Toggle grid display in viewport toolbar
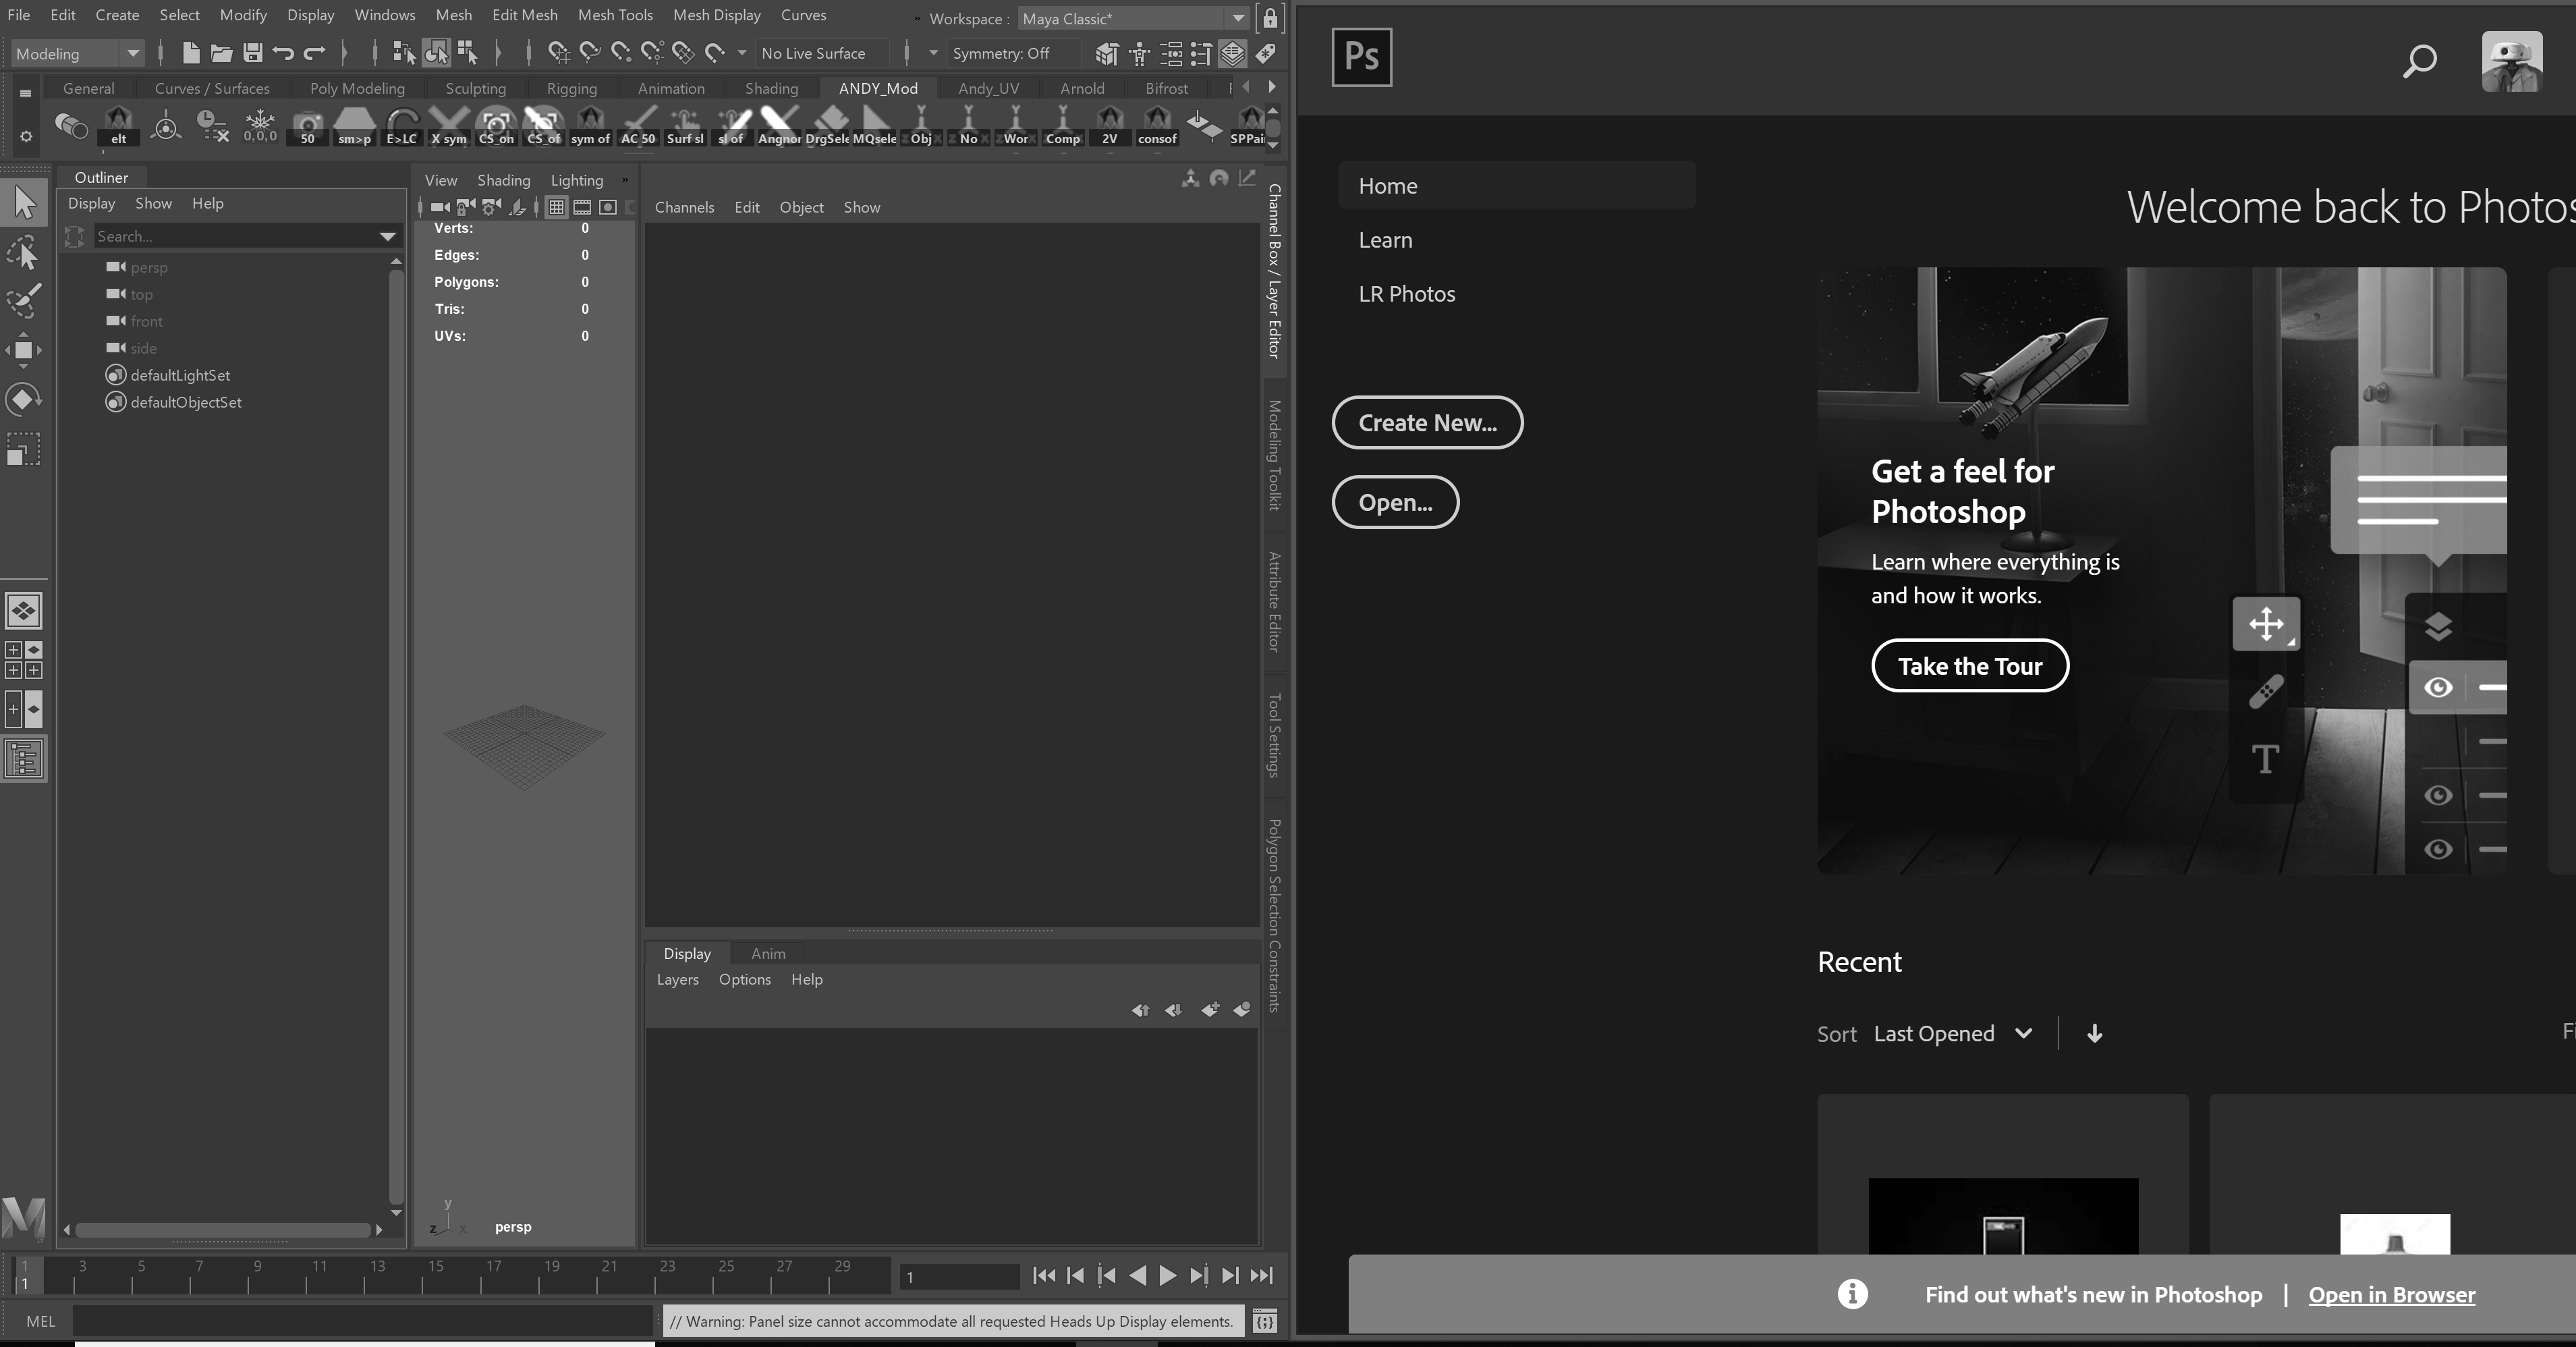Viewport: 2576px width, 1347px height. coord(556,207)
